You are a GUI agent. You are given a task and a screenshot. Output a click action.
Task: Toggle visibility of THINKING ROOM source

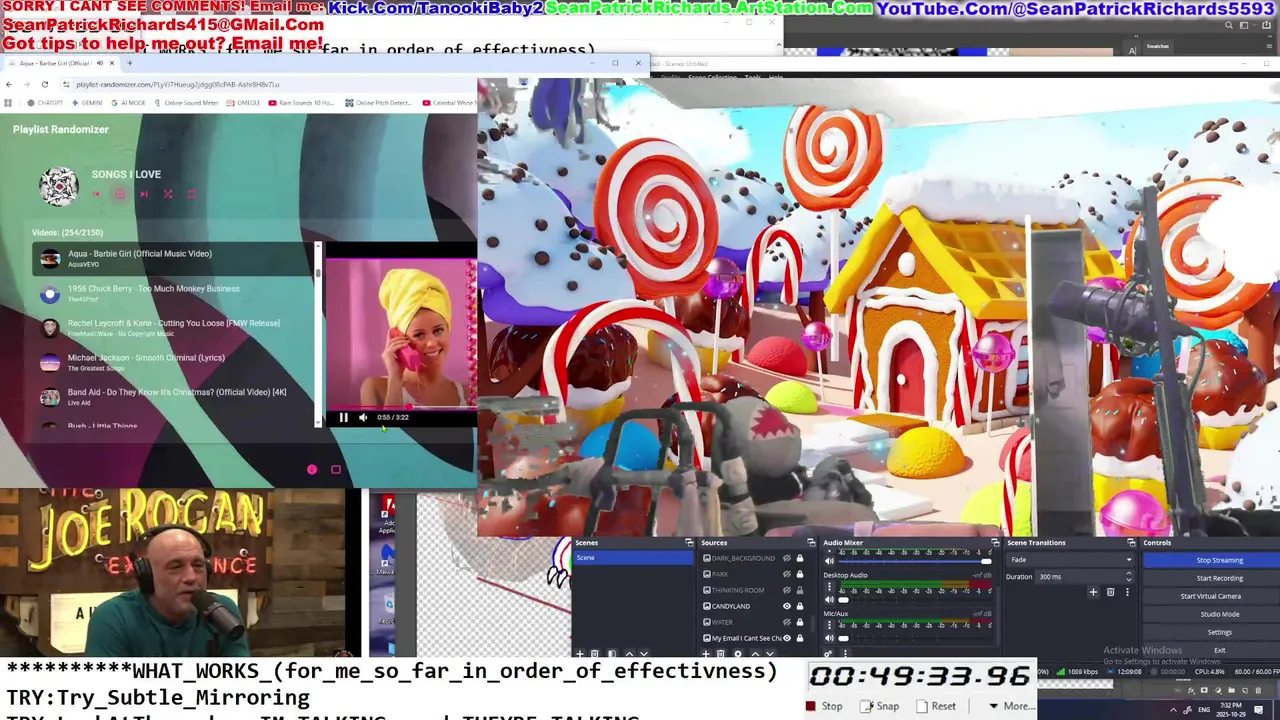[786, 590]
